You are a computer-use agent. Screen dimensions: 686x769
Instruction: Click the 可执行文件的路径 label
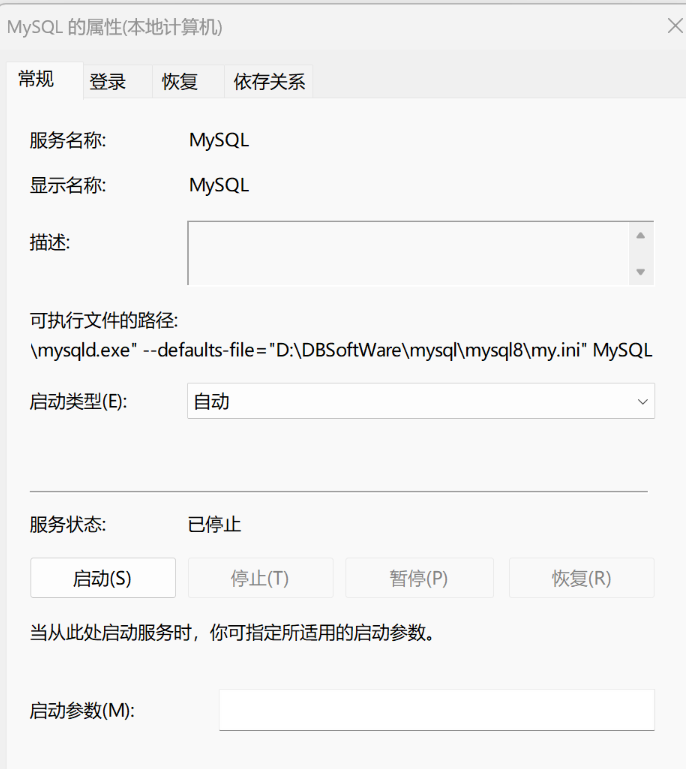pos(104,321)
